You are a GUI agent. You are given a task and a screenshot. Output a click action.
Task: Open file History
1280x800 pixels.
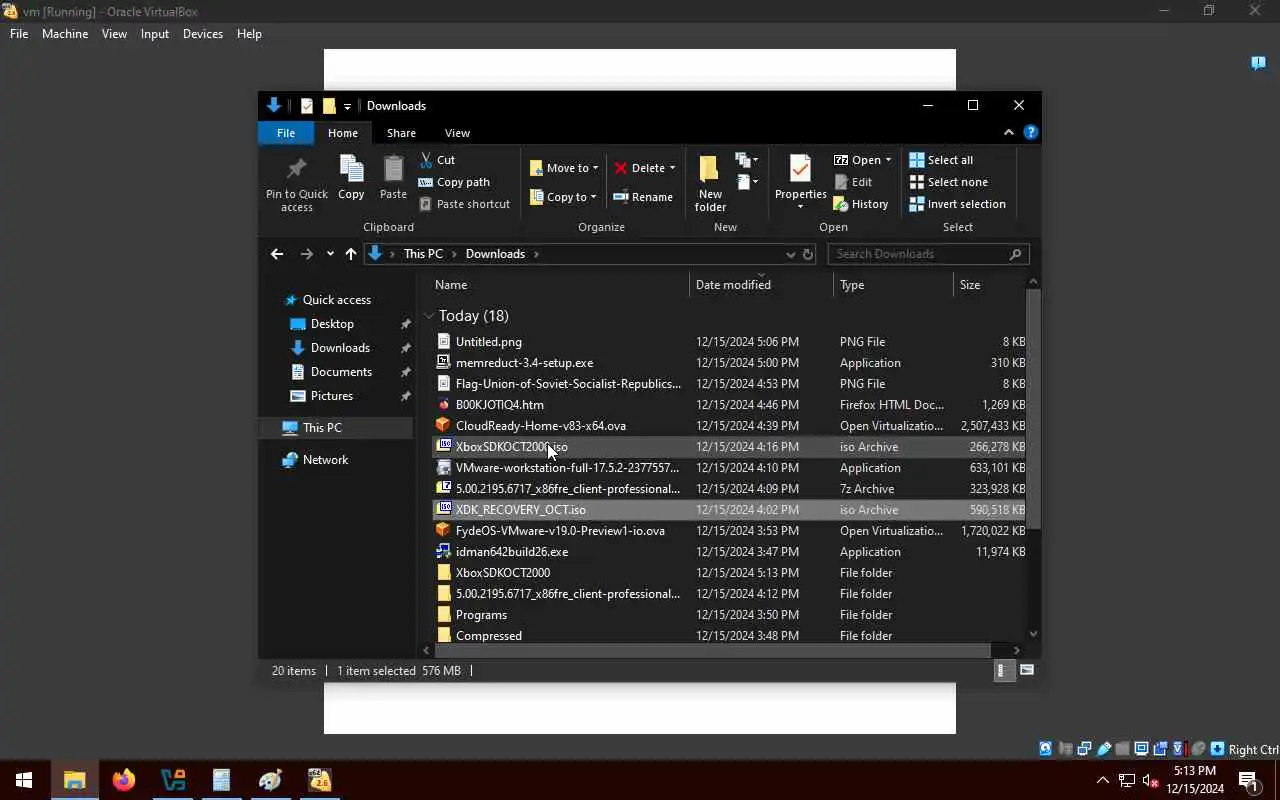tap(860, 204)
